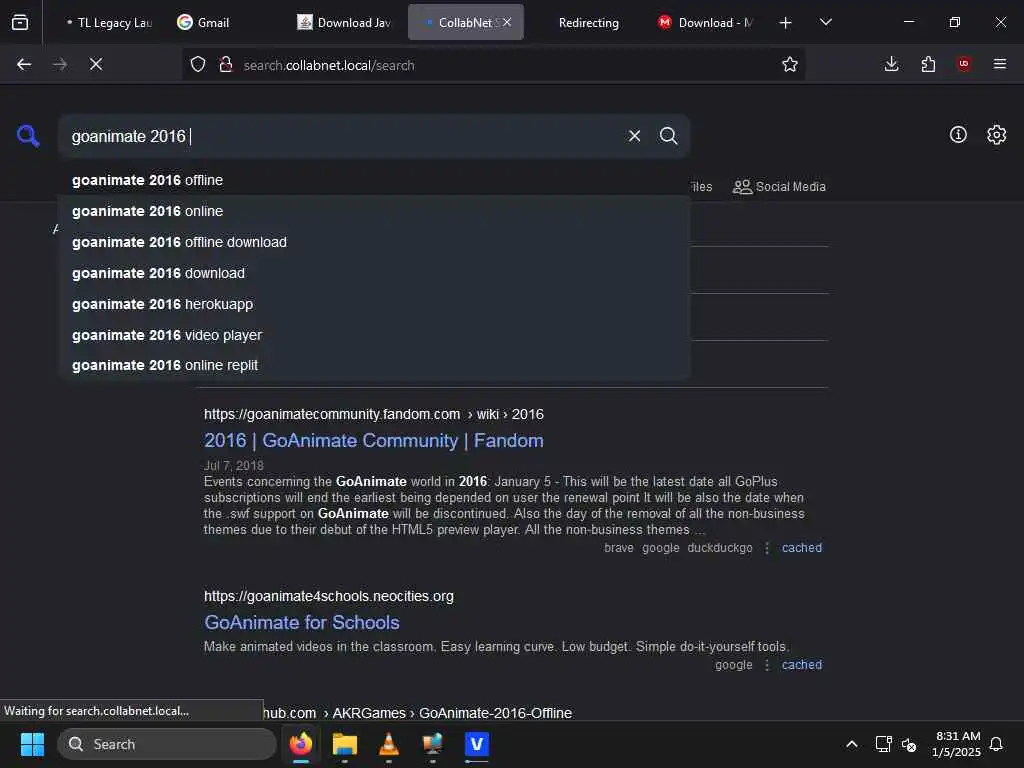
Task: Open VLC media player from the taskbar
Action: pos(389,744)
